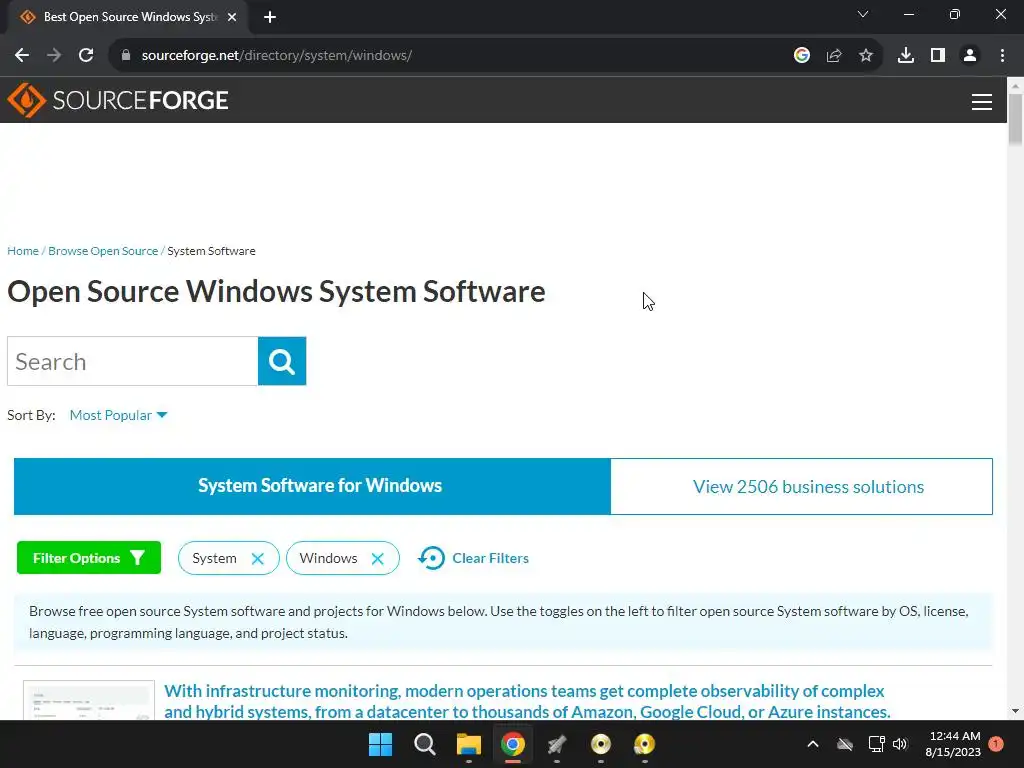Click the rocket-like taskbar app icon
This screenshot has height=768, width=1024.
click(x=556, y=744)
